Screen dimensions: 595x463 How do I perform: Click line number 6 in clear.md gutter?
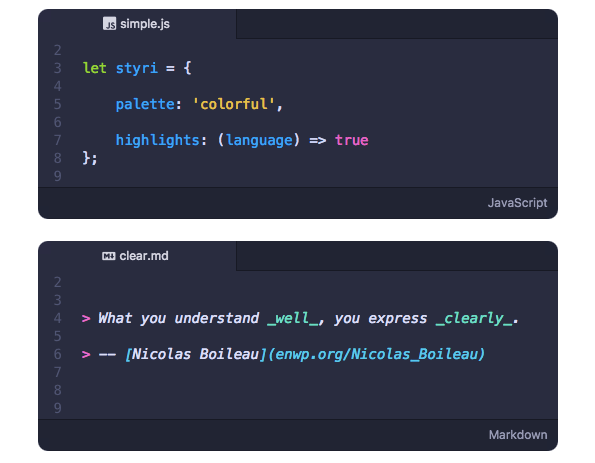tap(58, 354)
